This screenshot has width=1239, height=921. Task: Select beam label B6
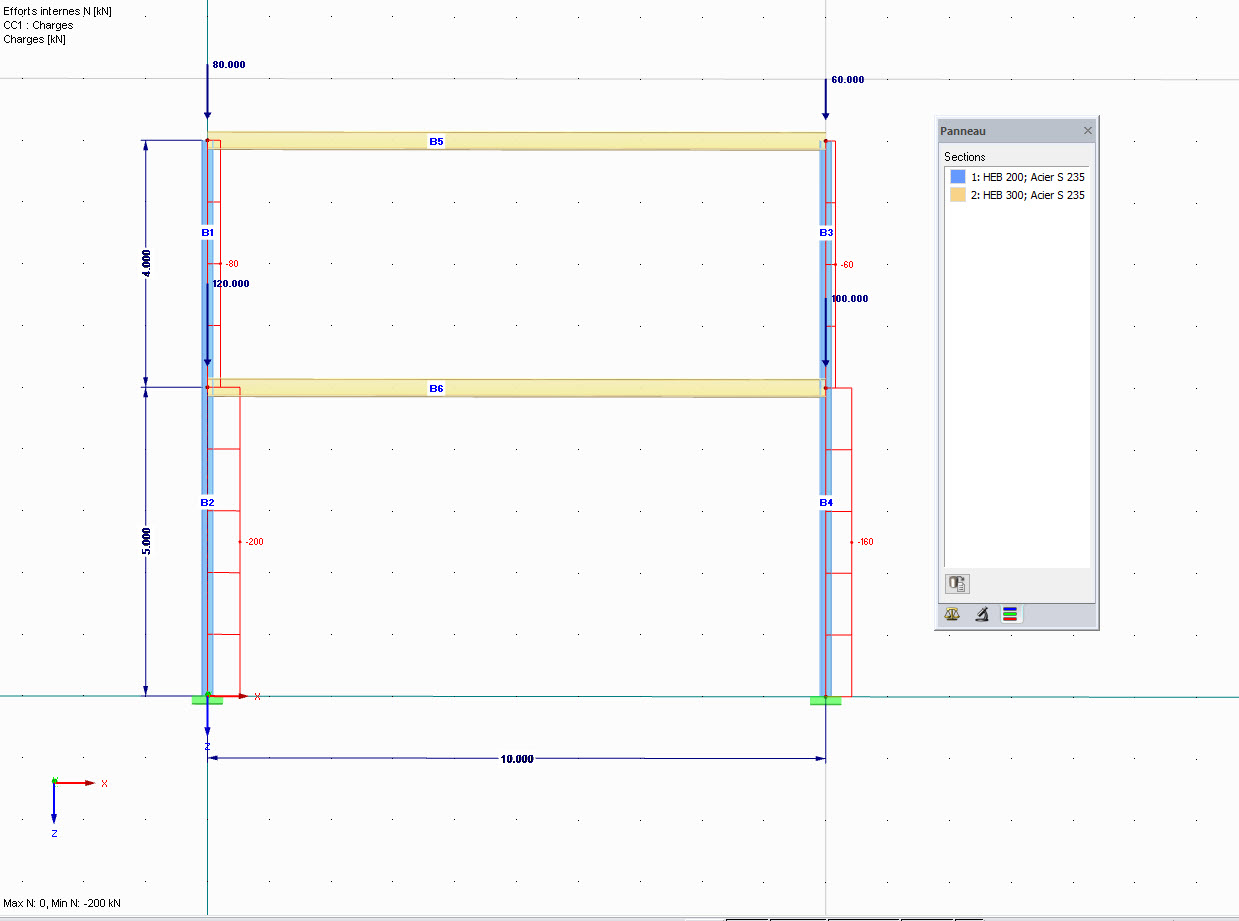(436, 388)
